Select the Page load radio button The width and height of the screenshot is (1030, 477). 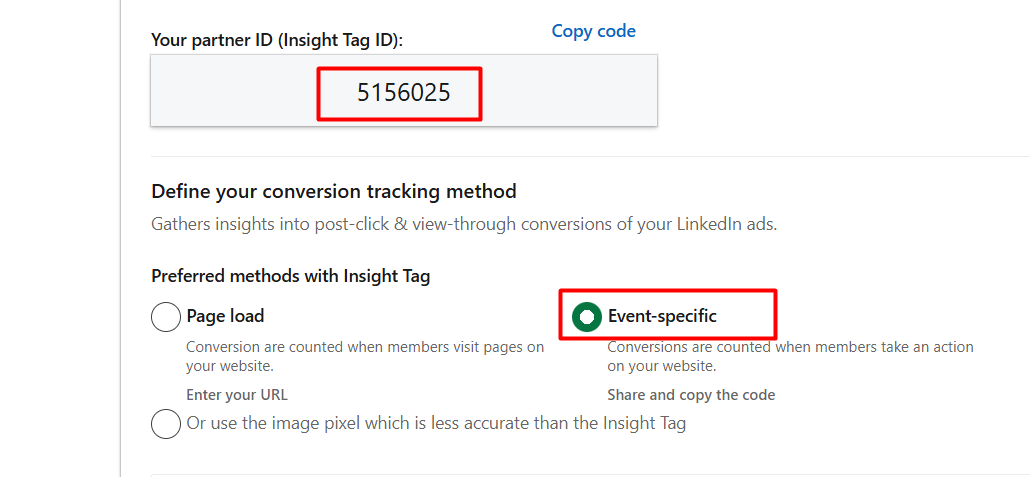pos(166,317)
